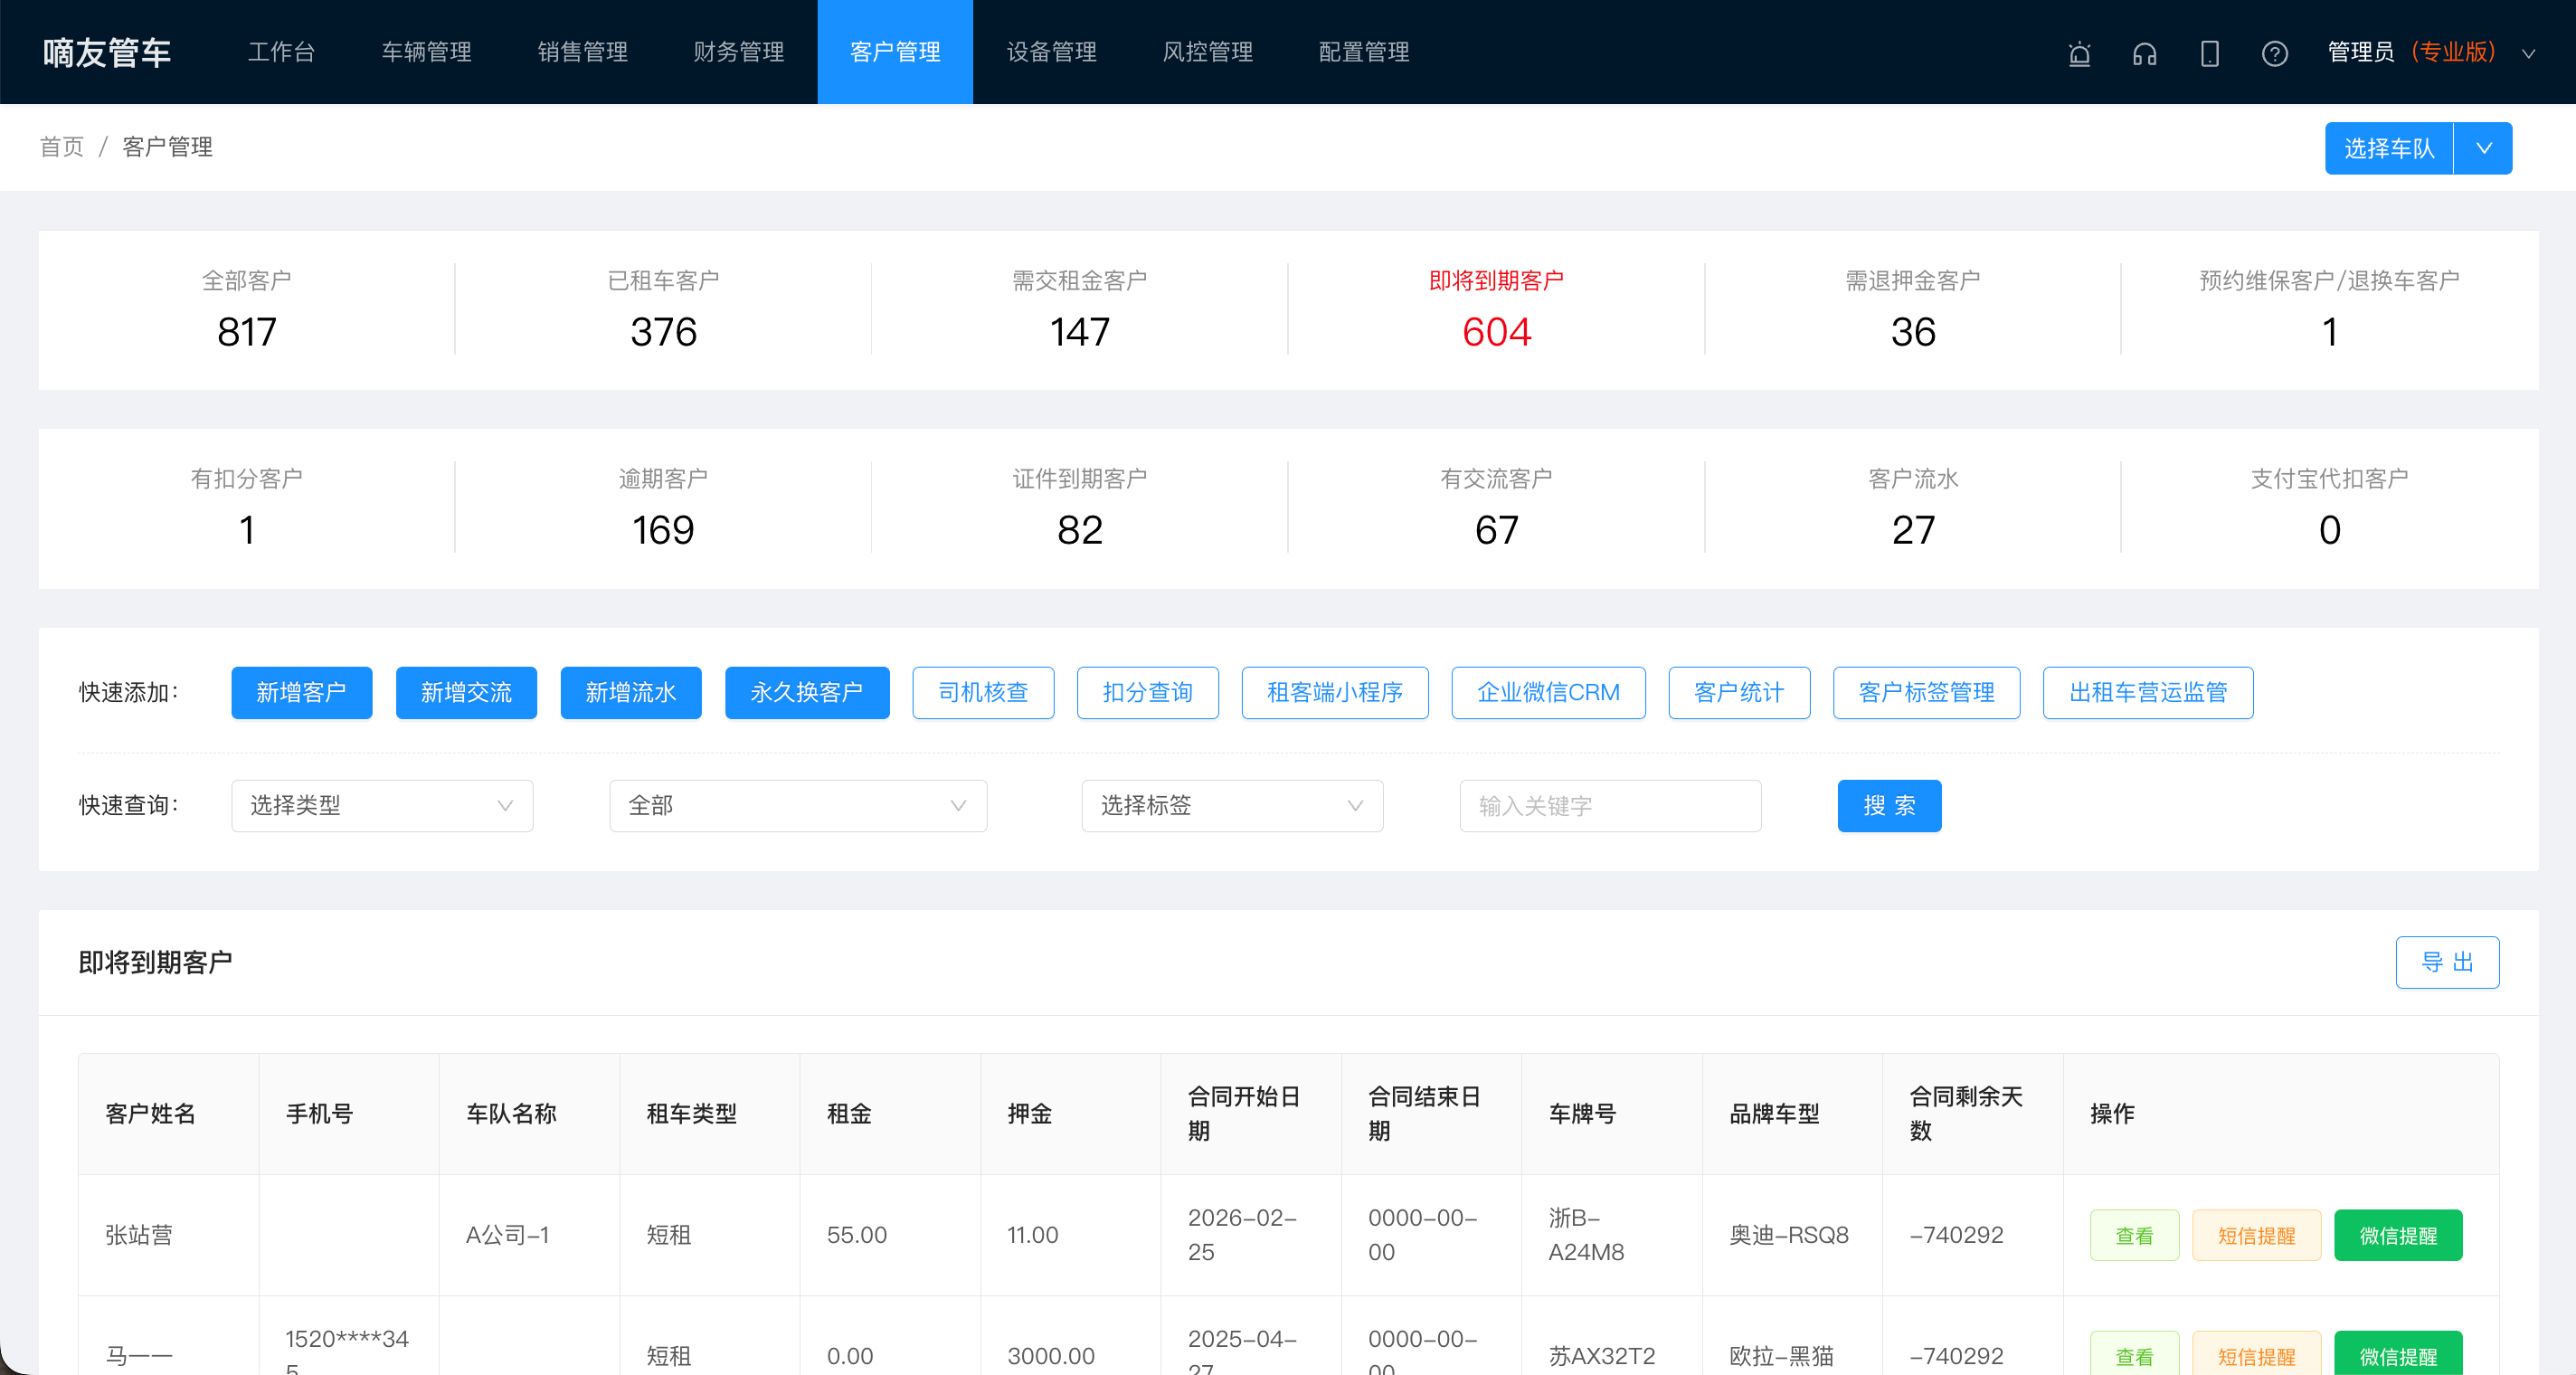Click the 新增流水 button
2576x1375 pixels.
coord(631,692)
